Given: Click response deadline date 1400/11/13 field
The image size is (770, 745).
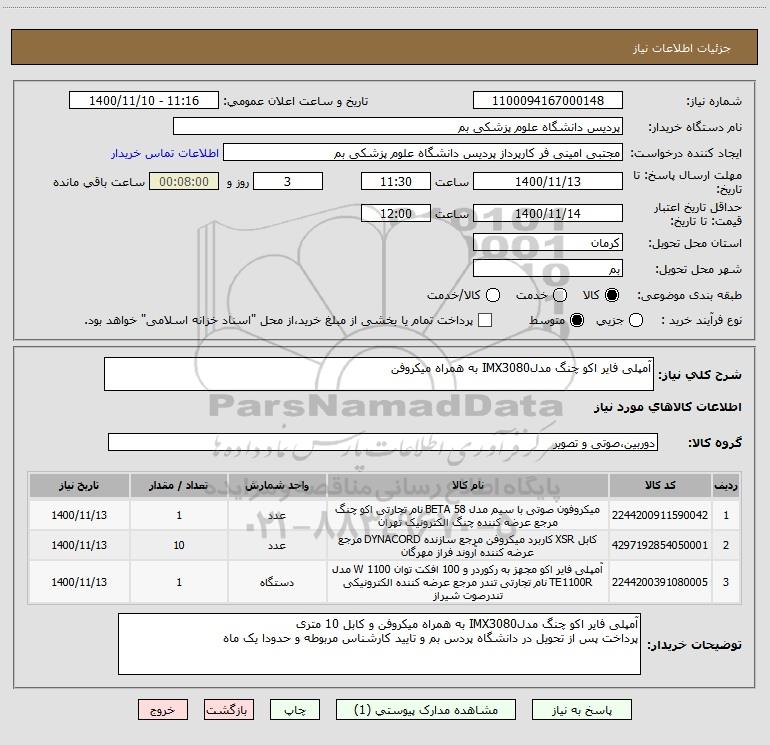Looking at the screenshot, I should pyautogui.click(x=548, y=181).
